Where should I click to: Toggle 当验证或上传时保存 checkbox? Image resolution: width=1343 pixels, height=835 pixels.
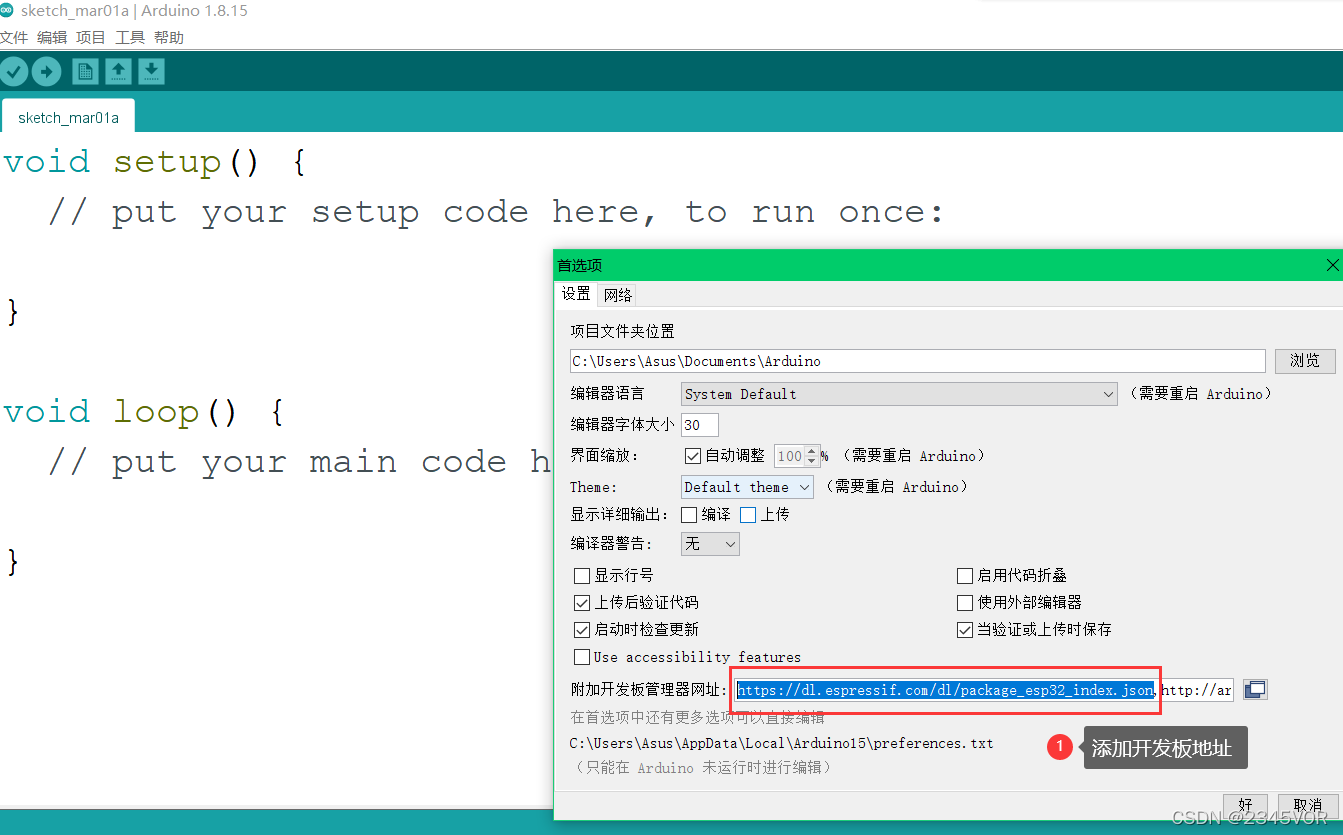coord(965,630)
